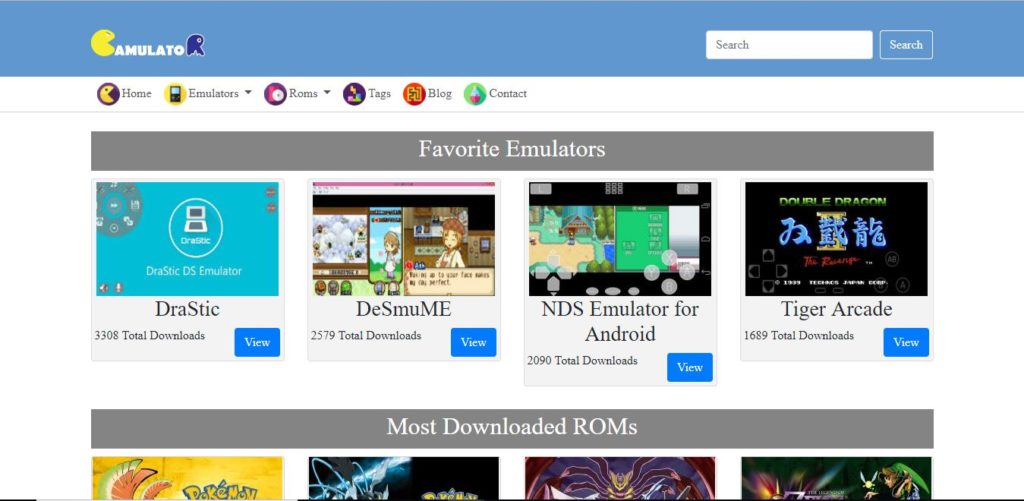Click the Most Downloaded ROMs heading

coord(512,427)
